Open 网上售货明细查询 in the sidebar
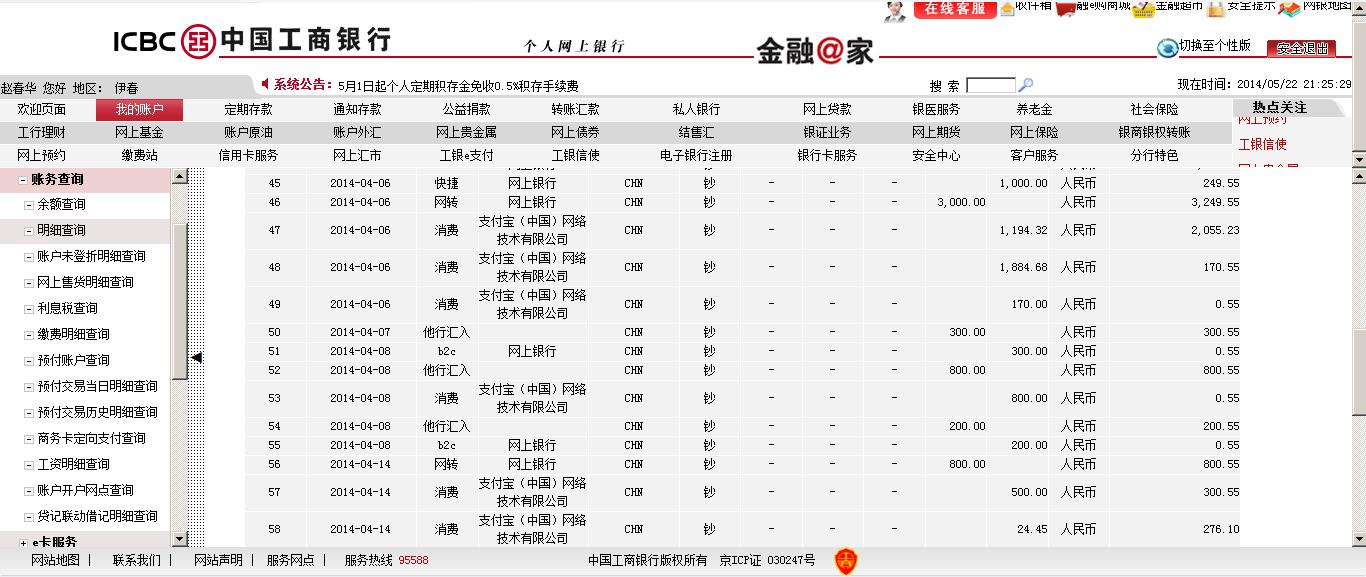The height and width of the screenshot is (577, 1366). 85,282
